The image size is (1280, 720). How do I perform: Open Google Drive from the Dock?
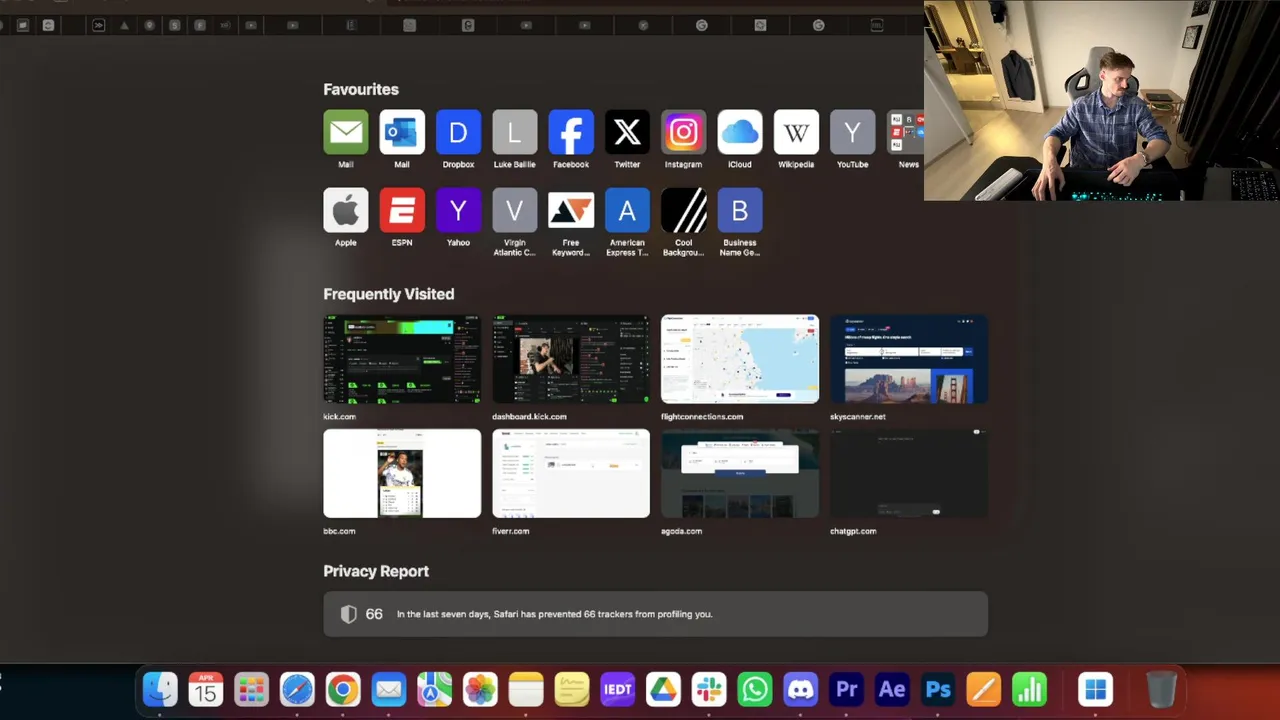663,689
